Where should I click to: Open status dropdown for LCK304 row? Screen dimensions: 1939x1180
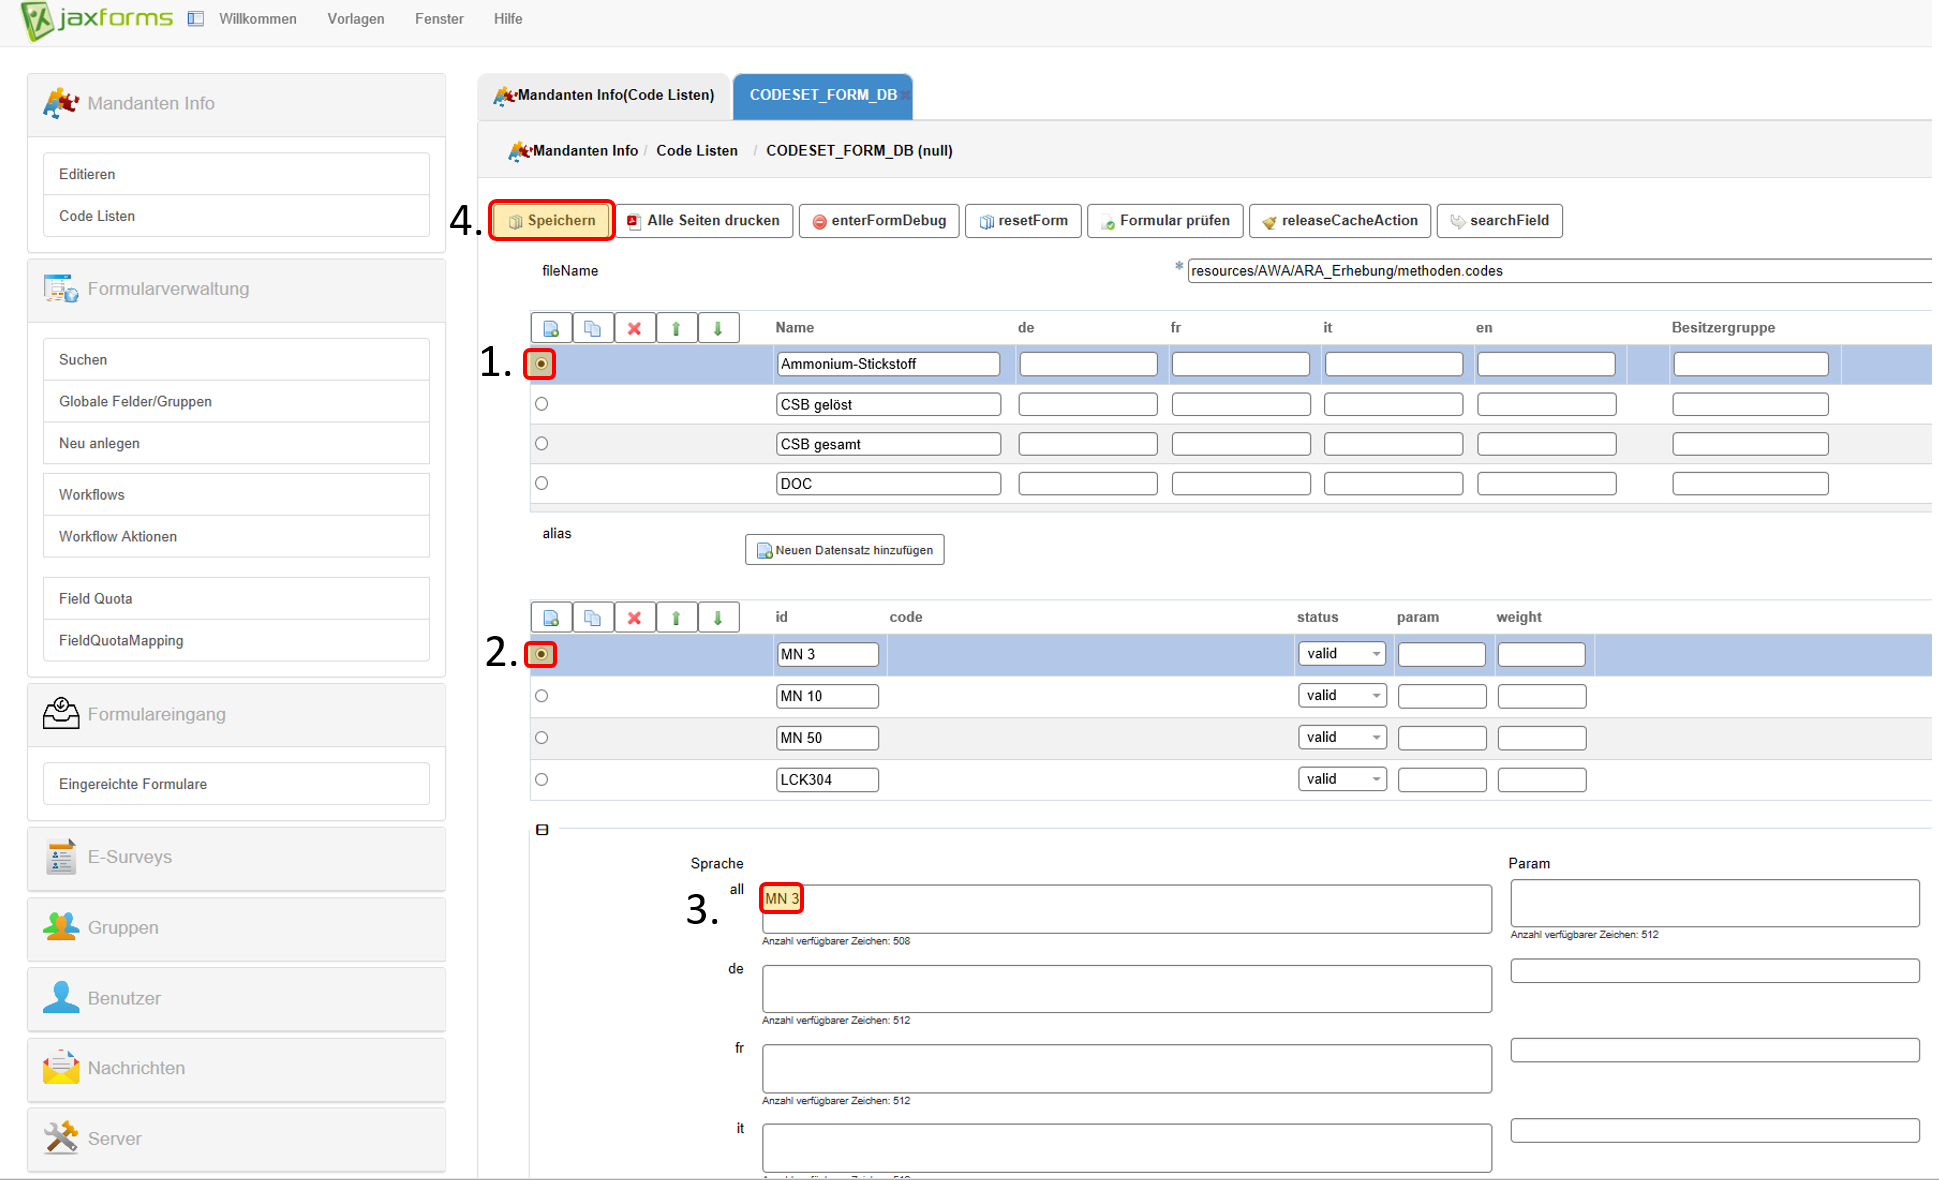click(x=1342, y=779)
